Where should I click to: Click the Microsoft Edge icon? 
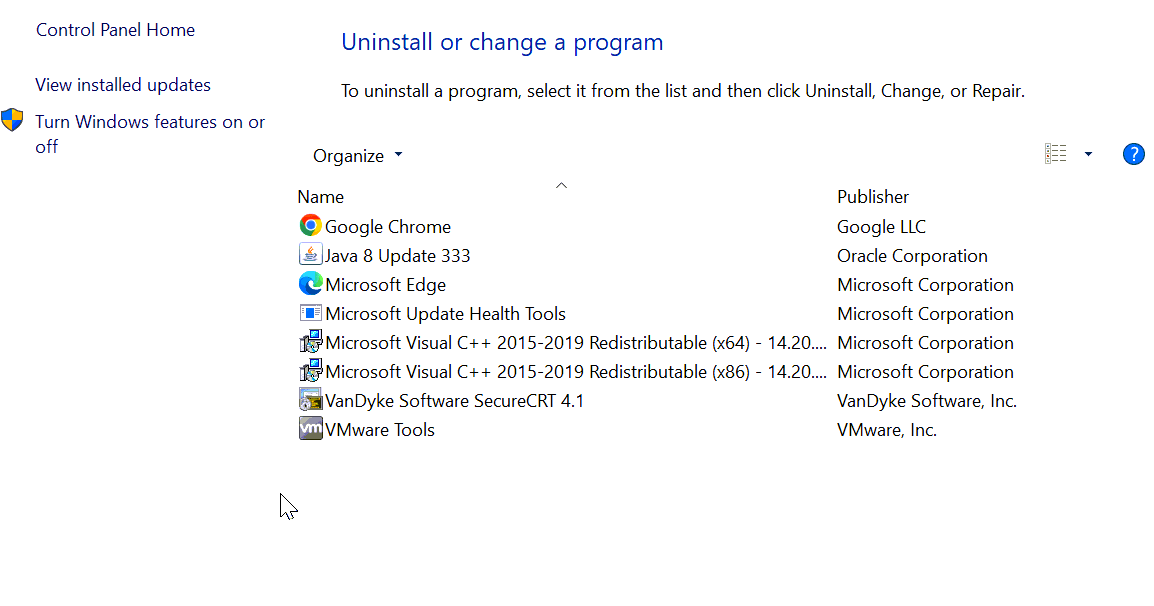(311, 284)
